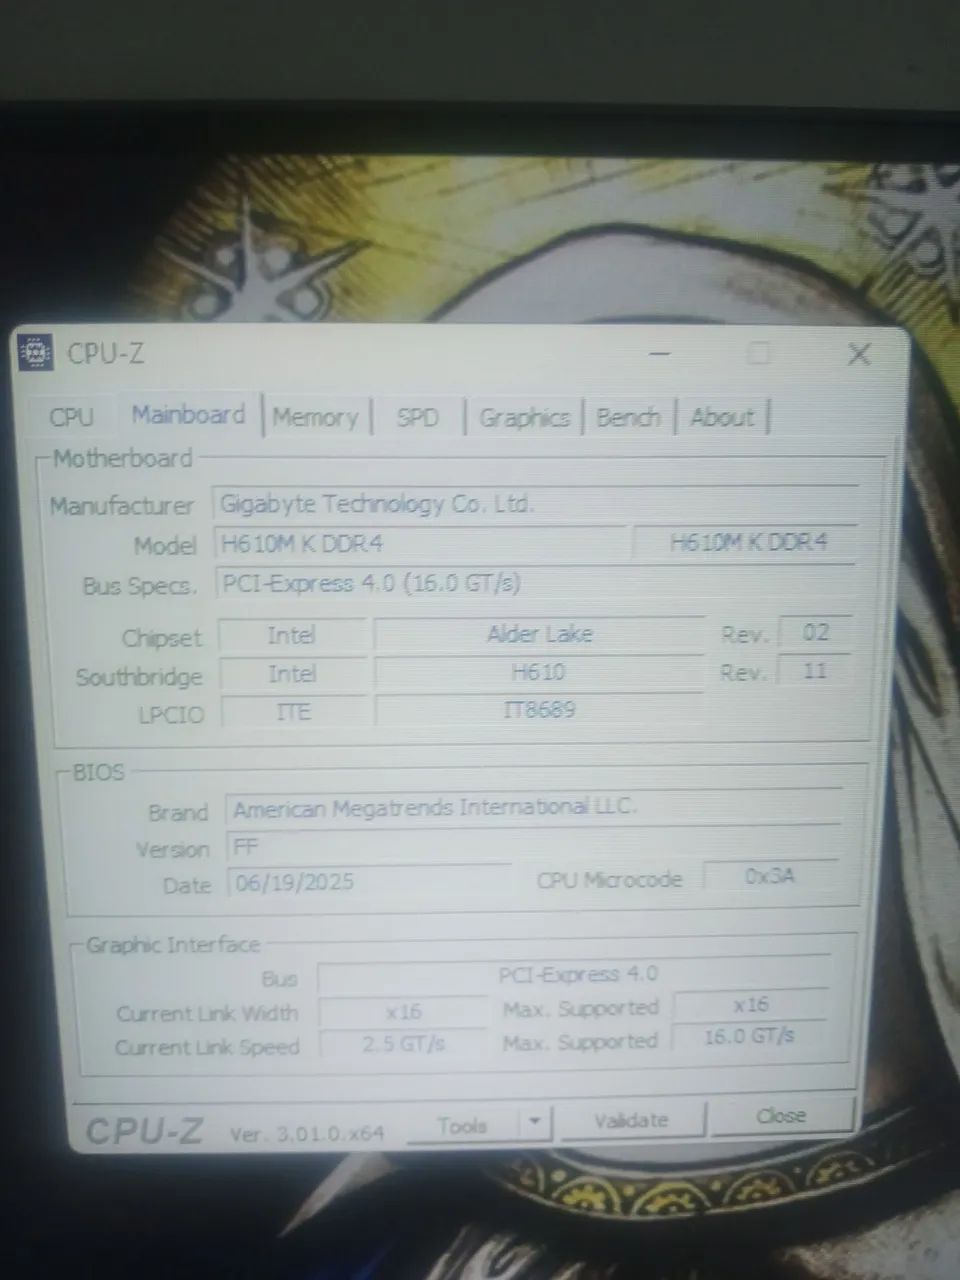Click the BIOS Date value 06/19/2025
Screen dimensions: 960x1280
(368, 883)
